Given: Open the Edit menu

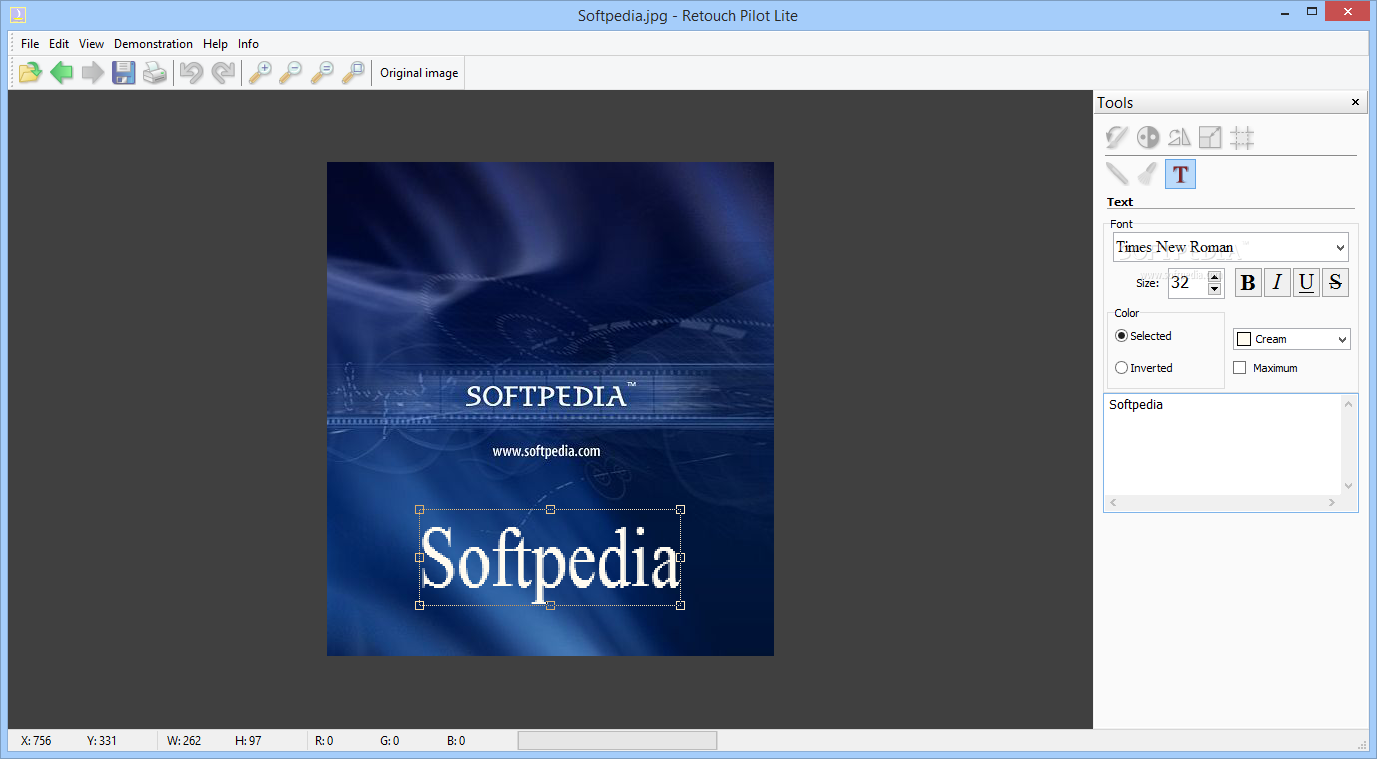Looking at the screenshot, I should click(59, 44).
